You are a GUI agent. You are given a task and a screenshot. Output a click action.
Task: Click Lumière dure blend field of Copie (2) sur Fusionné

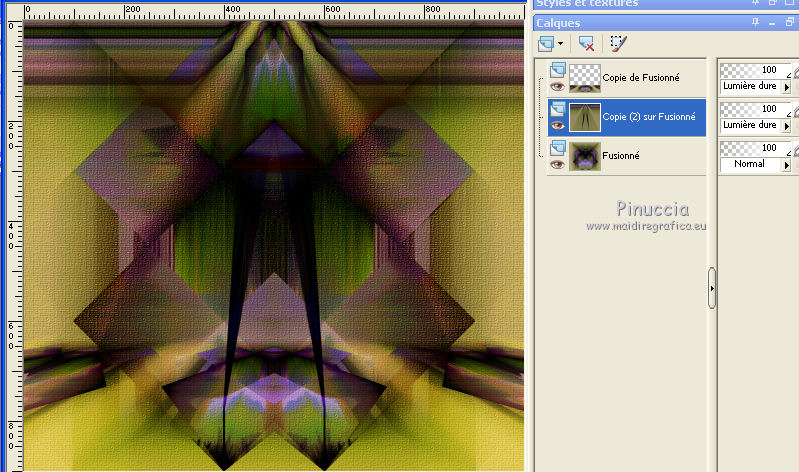[x=751, y=125]
